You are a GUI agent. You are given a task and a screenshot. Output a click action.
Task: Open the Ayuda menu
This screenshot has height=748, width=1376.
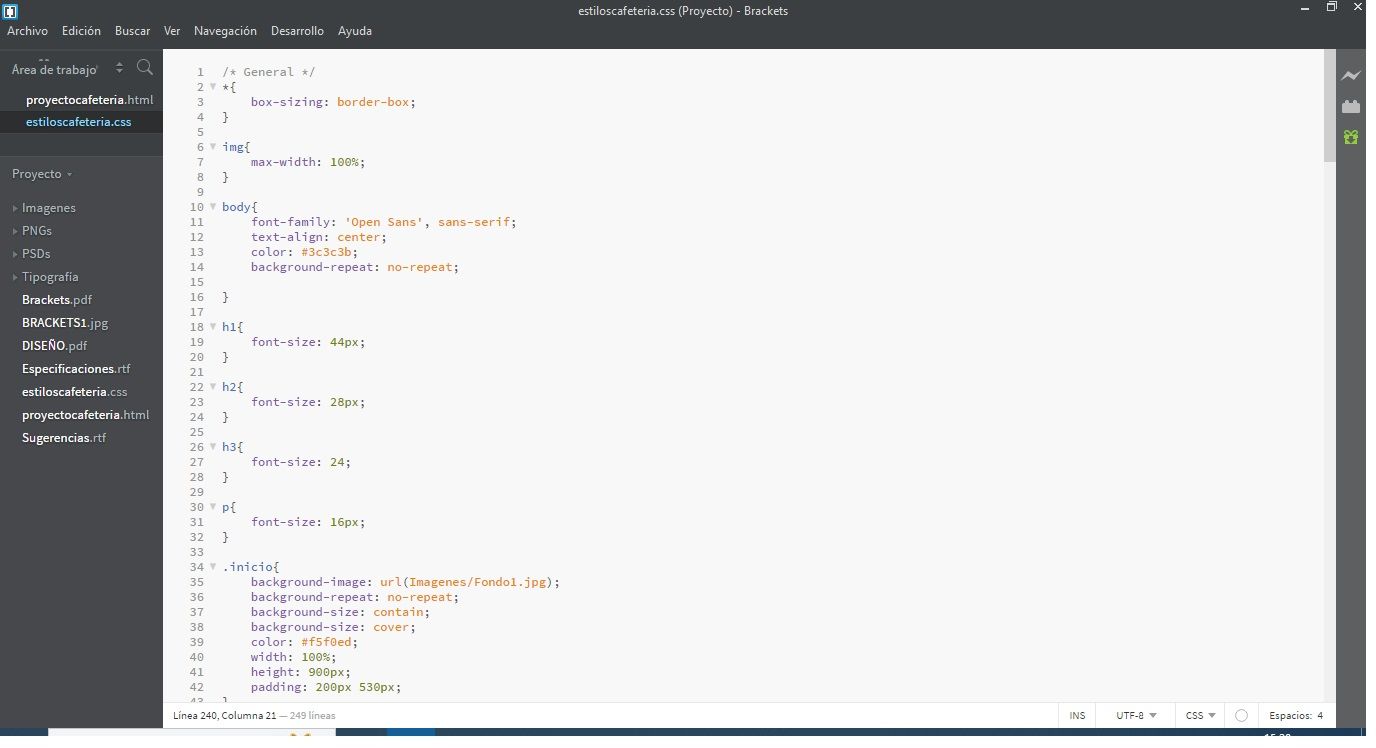tap(355, 31)
